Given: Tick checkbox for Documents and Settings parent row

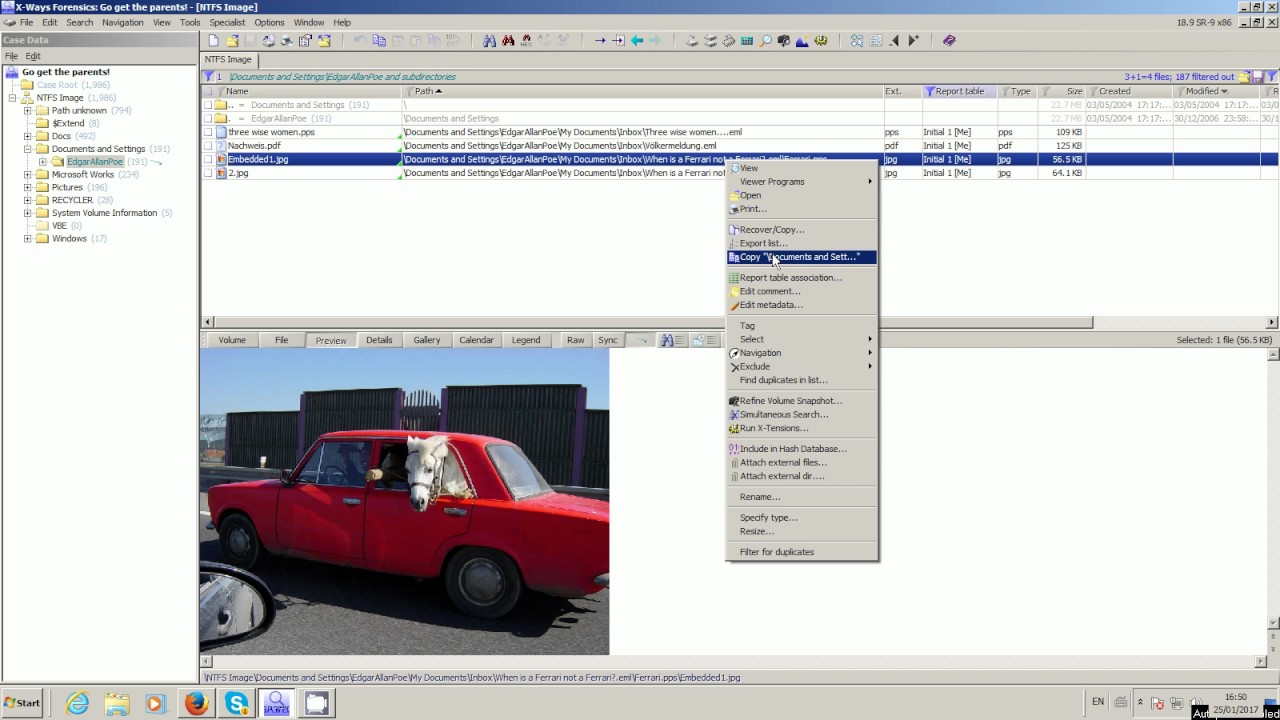Looking at the screenshot, I should [208, 105].
